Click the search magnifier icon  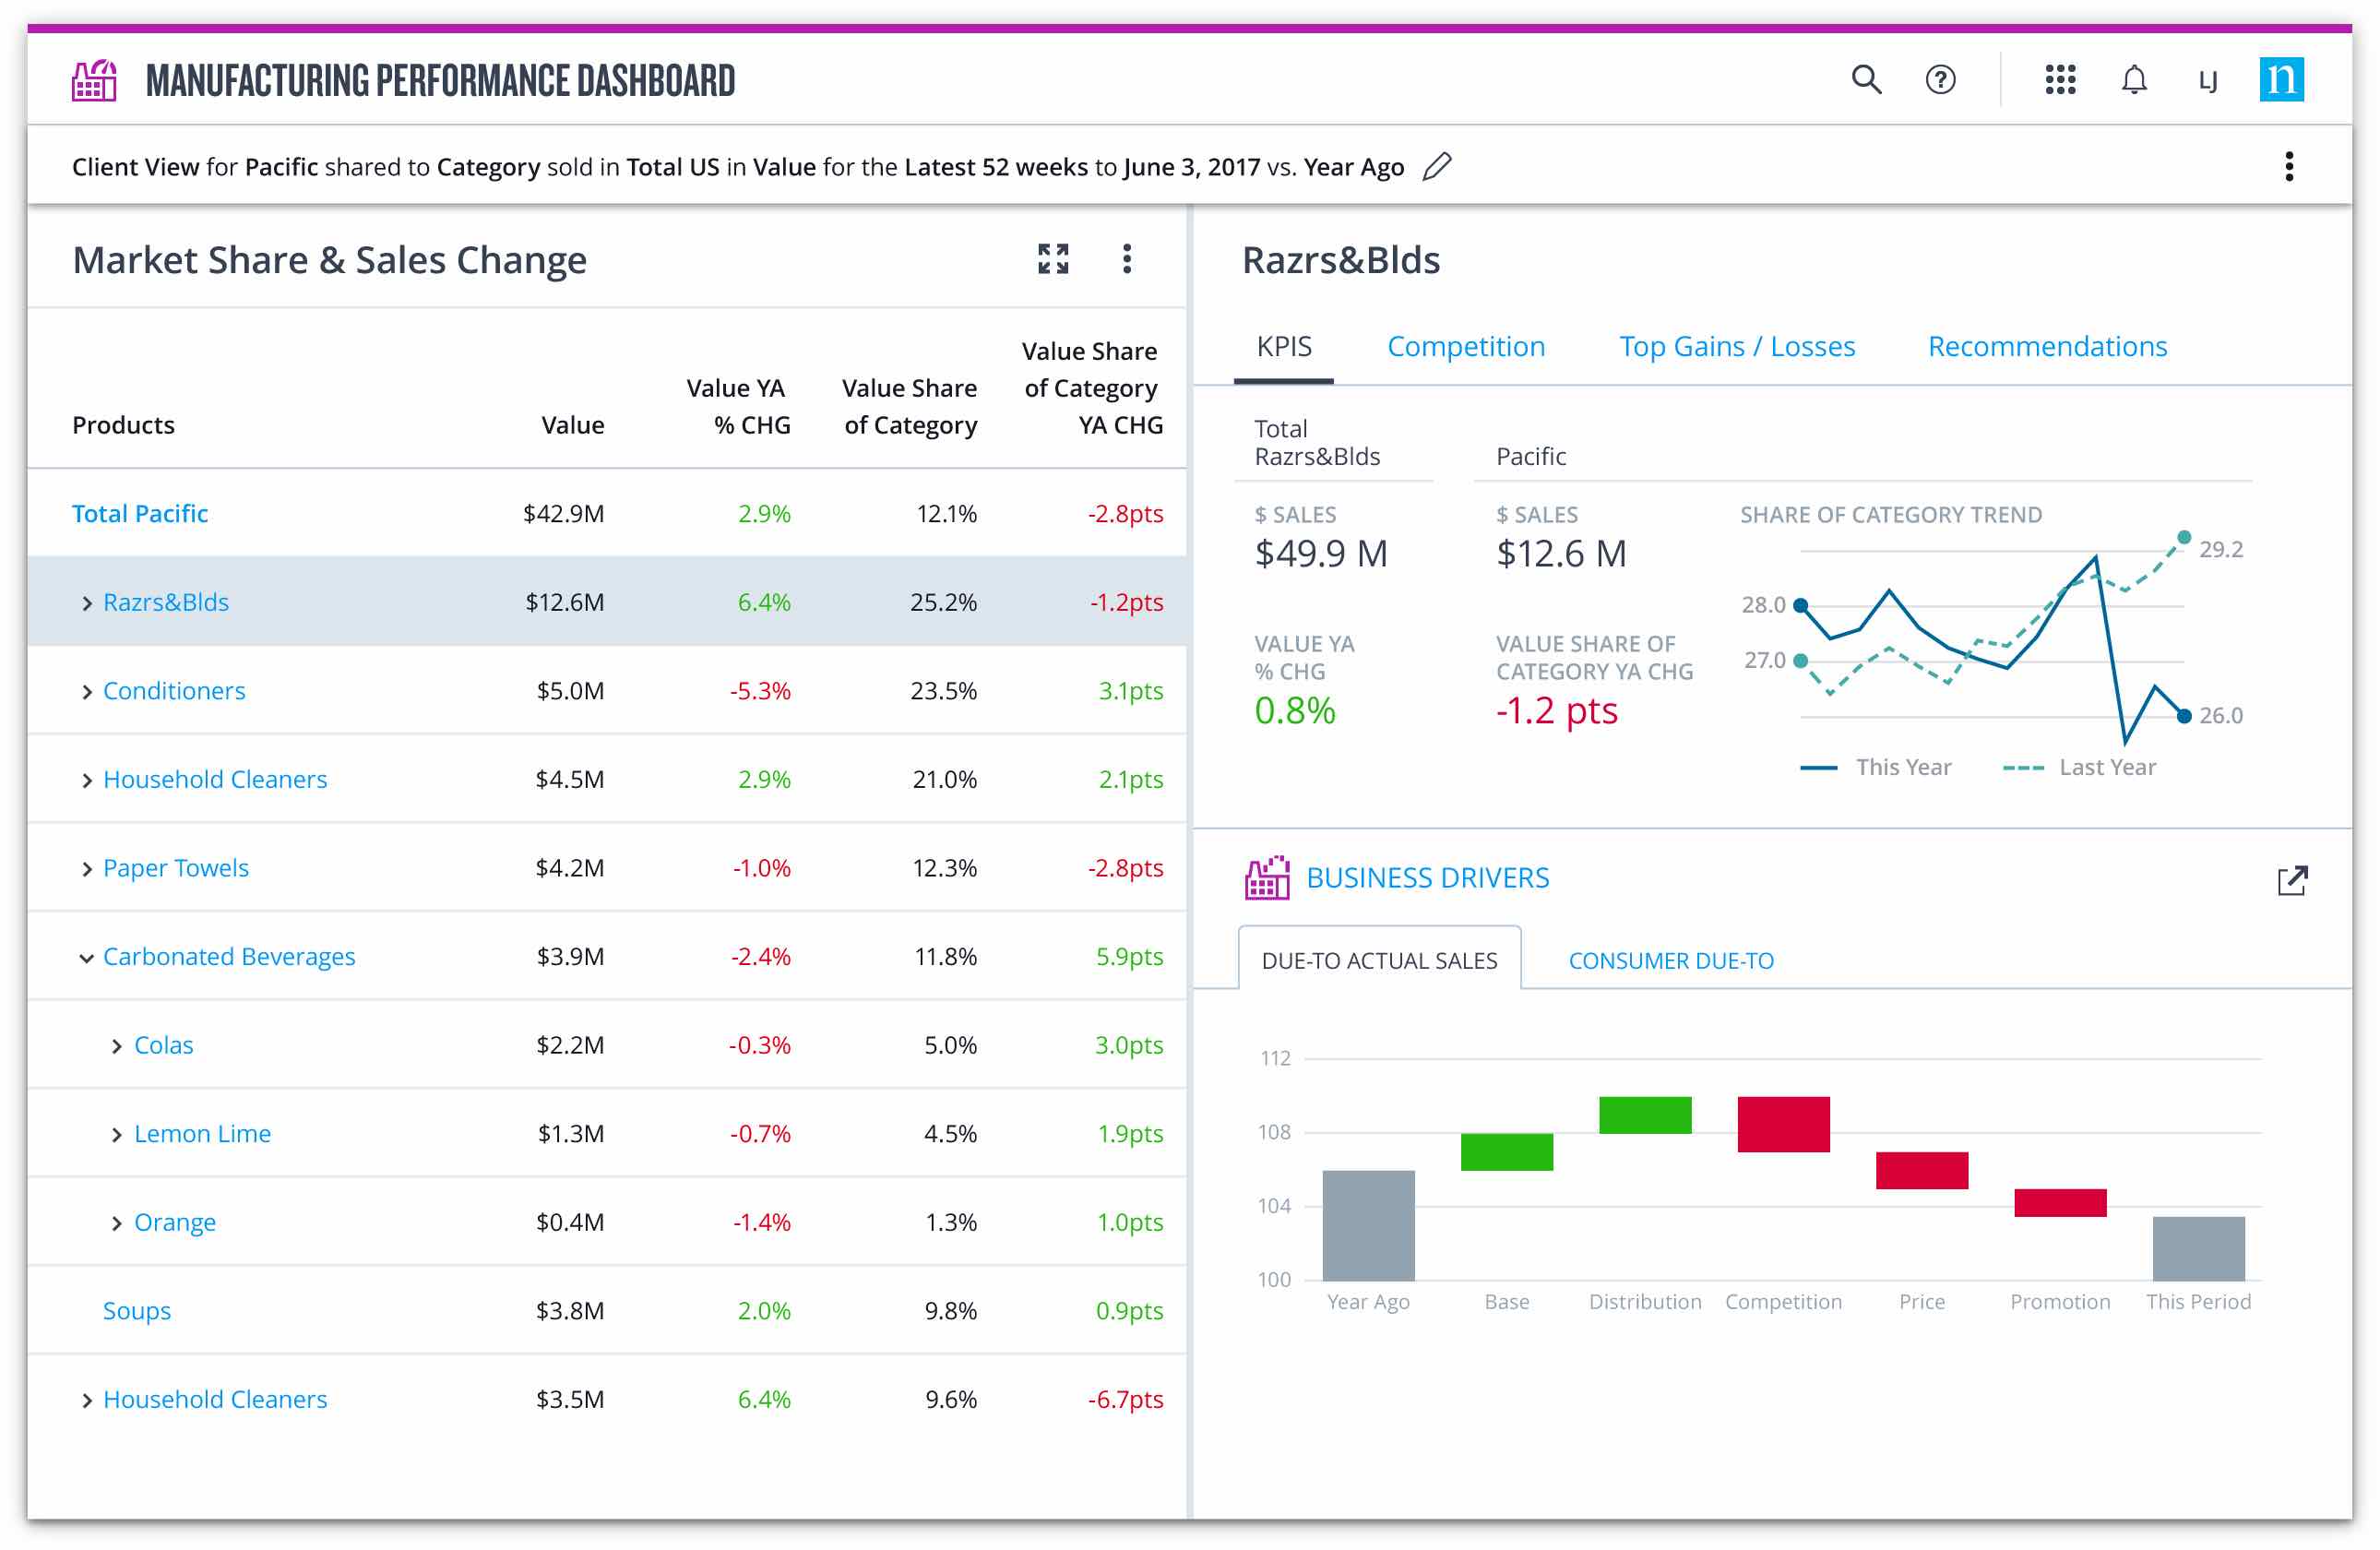coord(1866,79)
